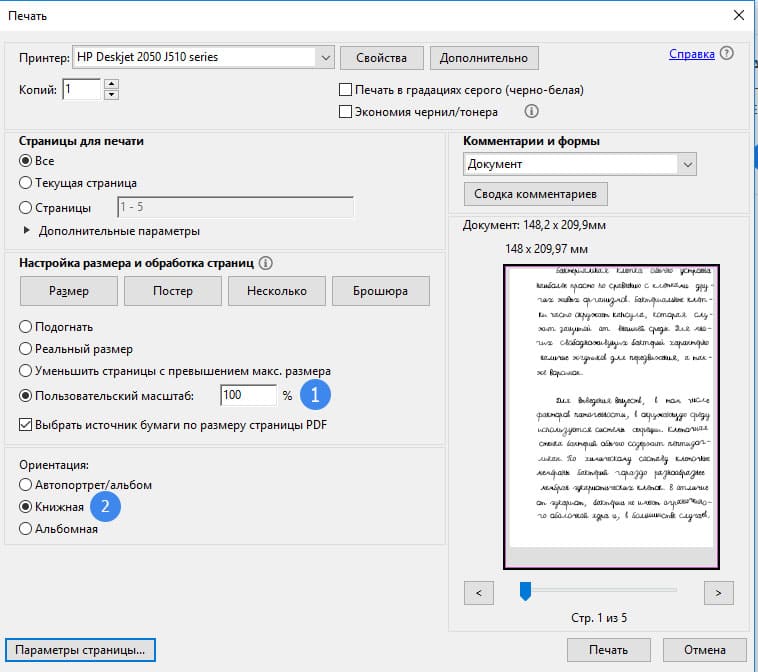Open Комментарии и формы dropdown

(x=686, y=164)
